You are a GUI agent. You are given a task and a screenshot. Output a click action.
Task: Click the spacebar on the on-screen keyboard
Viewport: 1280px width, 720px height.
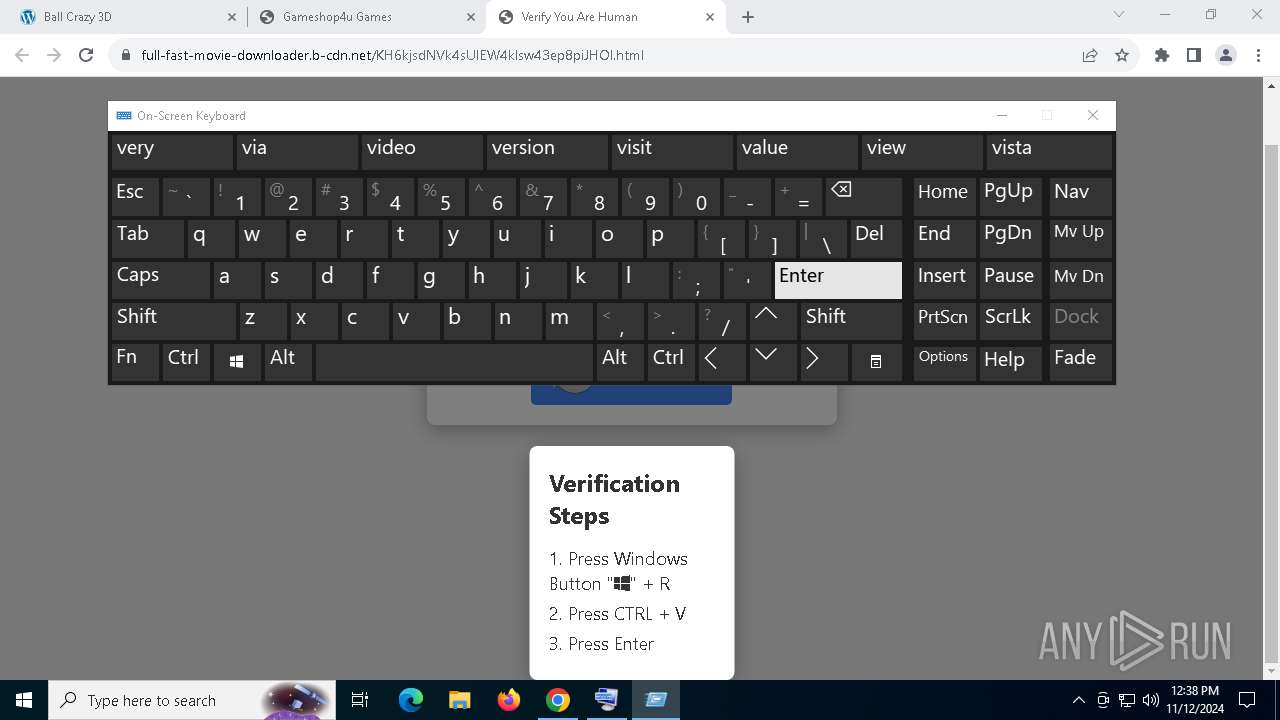point(454,362)
